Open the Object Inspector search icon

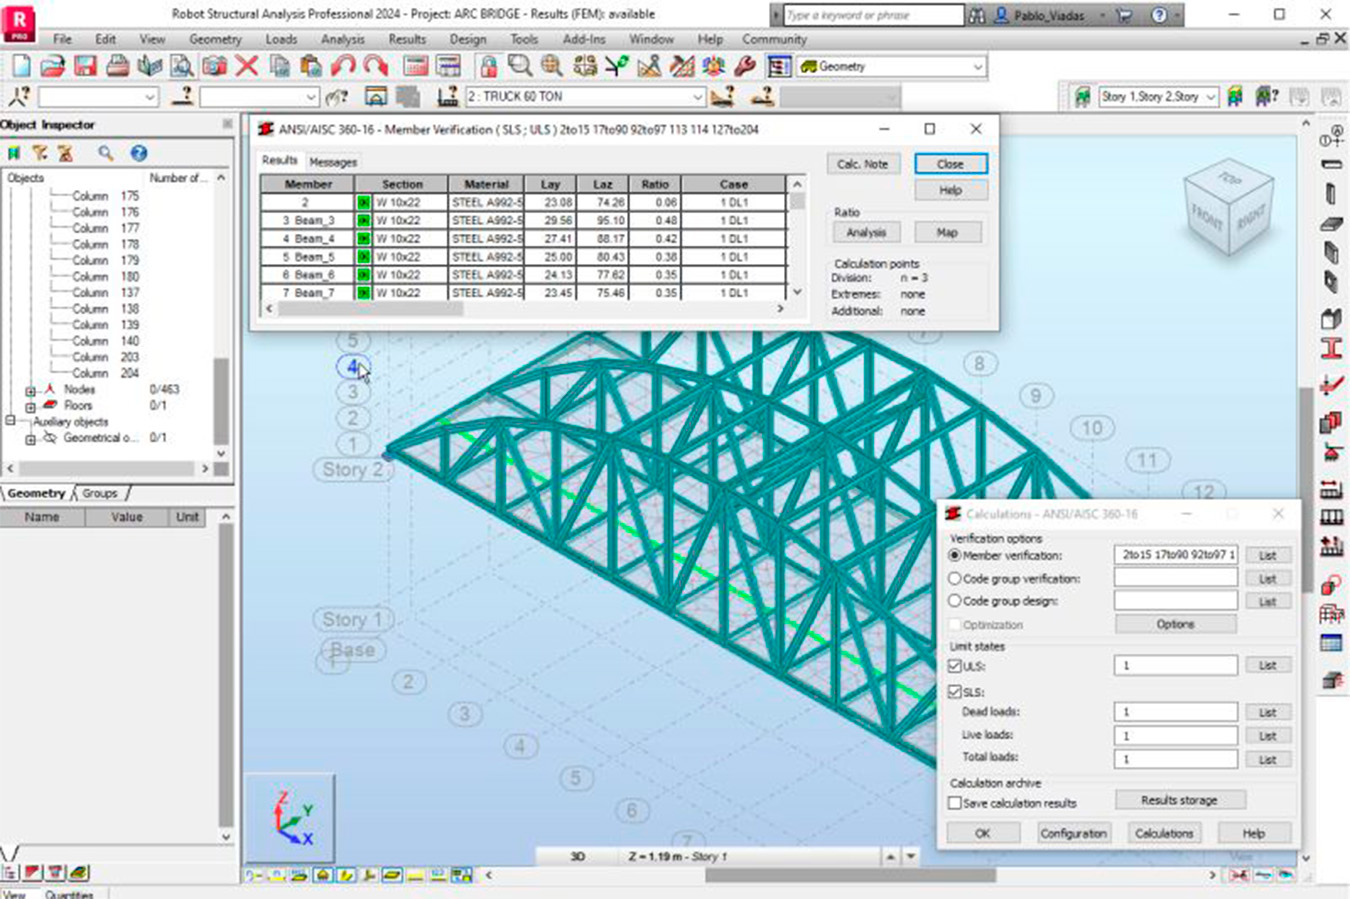point(105,153)
